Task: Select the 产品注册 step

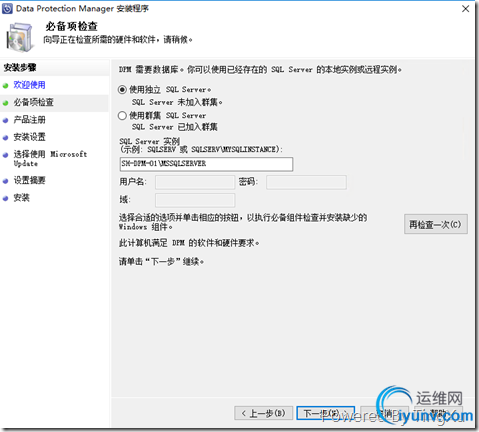Action: (29, 120)
